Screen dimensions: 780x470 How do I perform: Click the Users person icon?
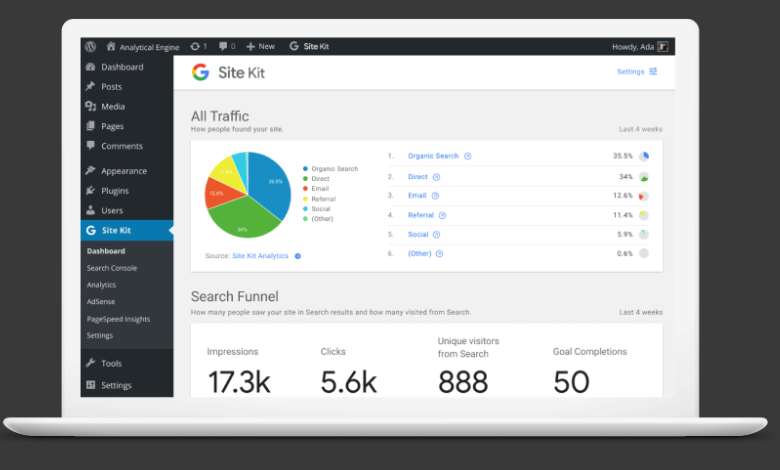click(x=91, y=210)
